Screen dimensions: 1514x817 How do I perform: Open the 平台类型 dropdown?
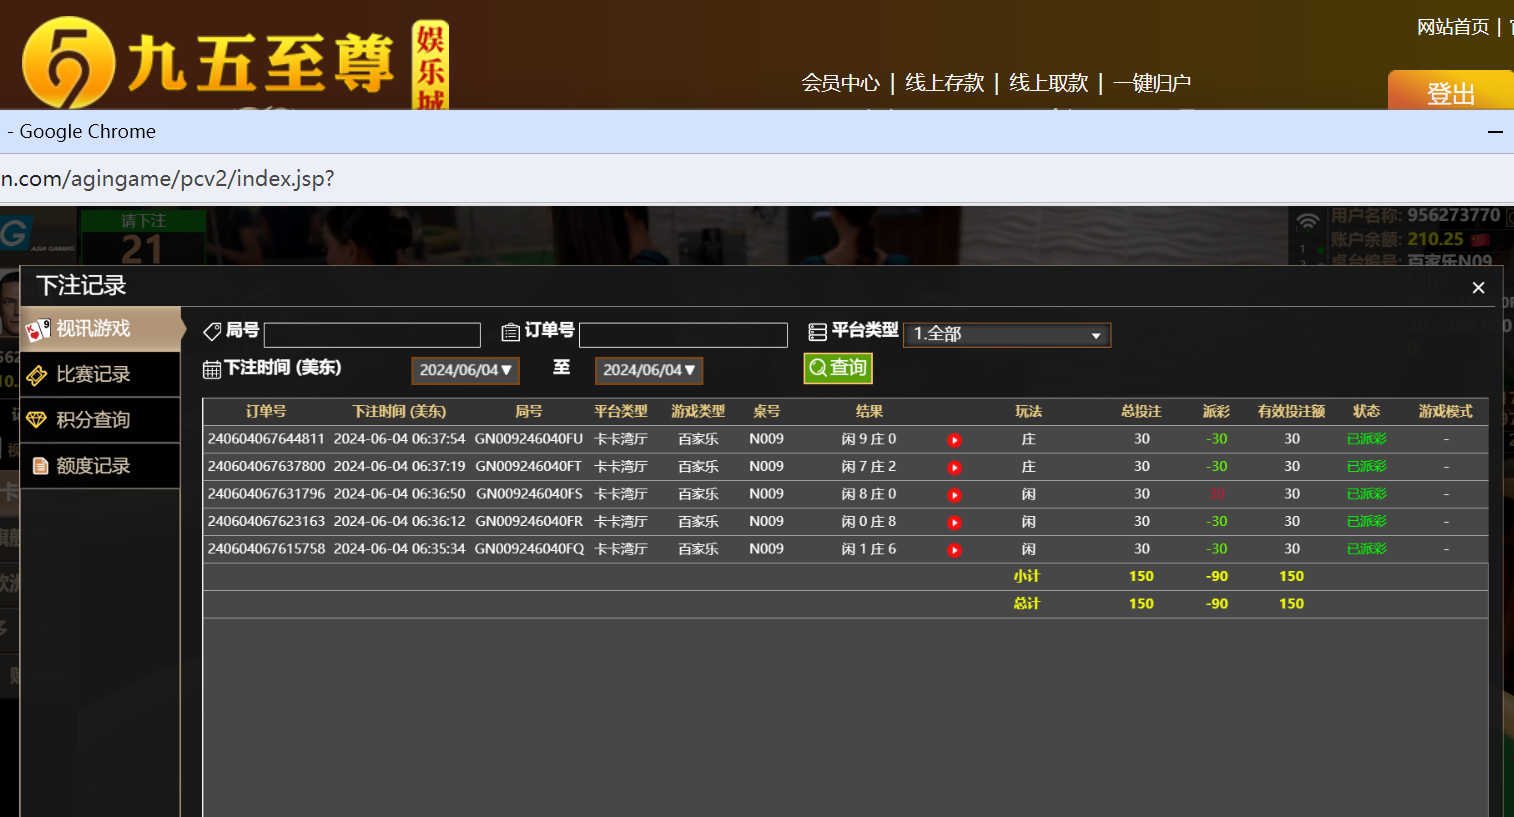point(1006,334)
